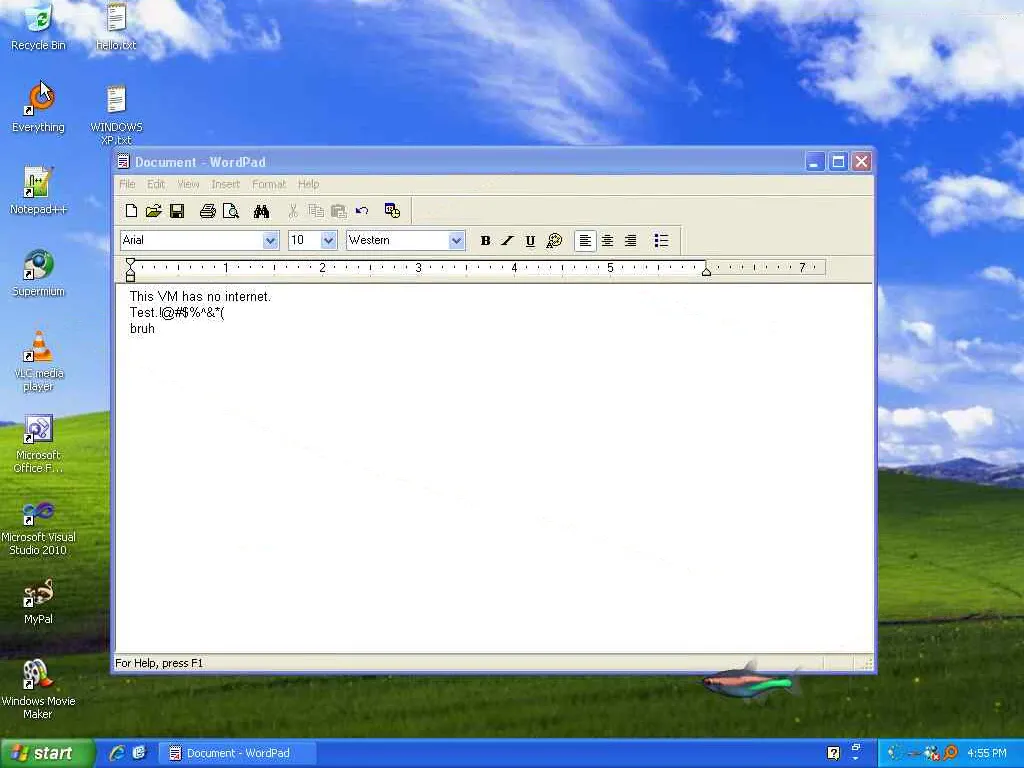Click the help question mark tray icon
The height and width of the screenshot is (768, 1024).
click(x=833, y=753)
